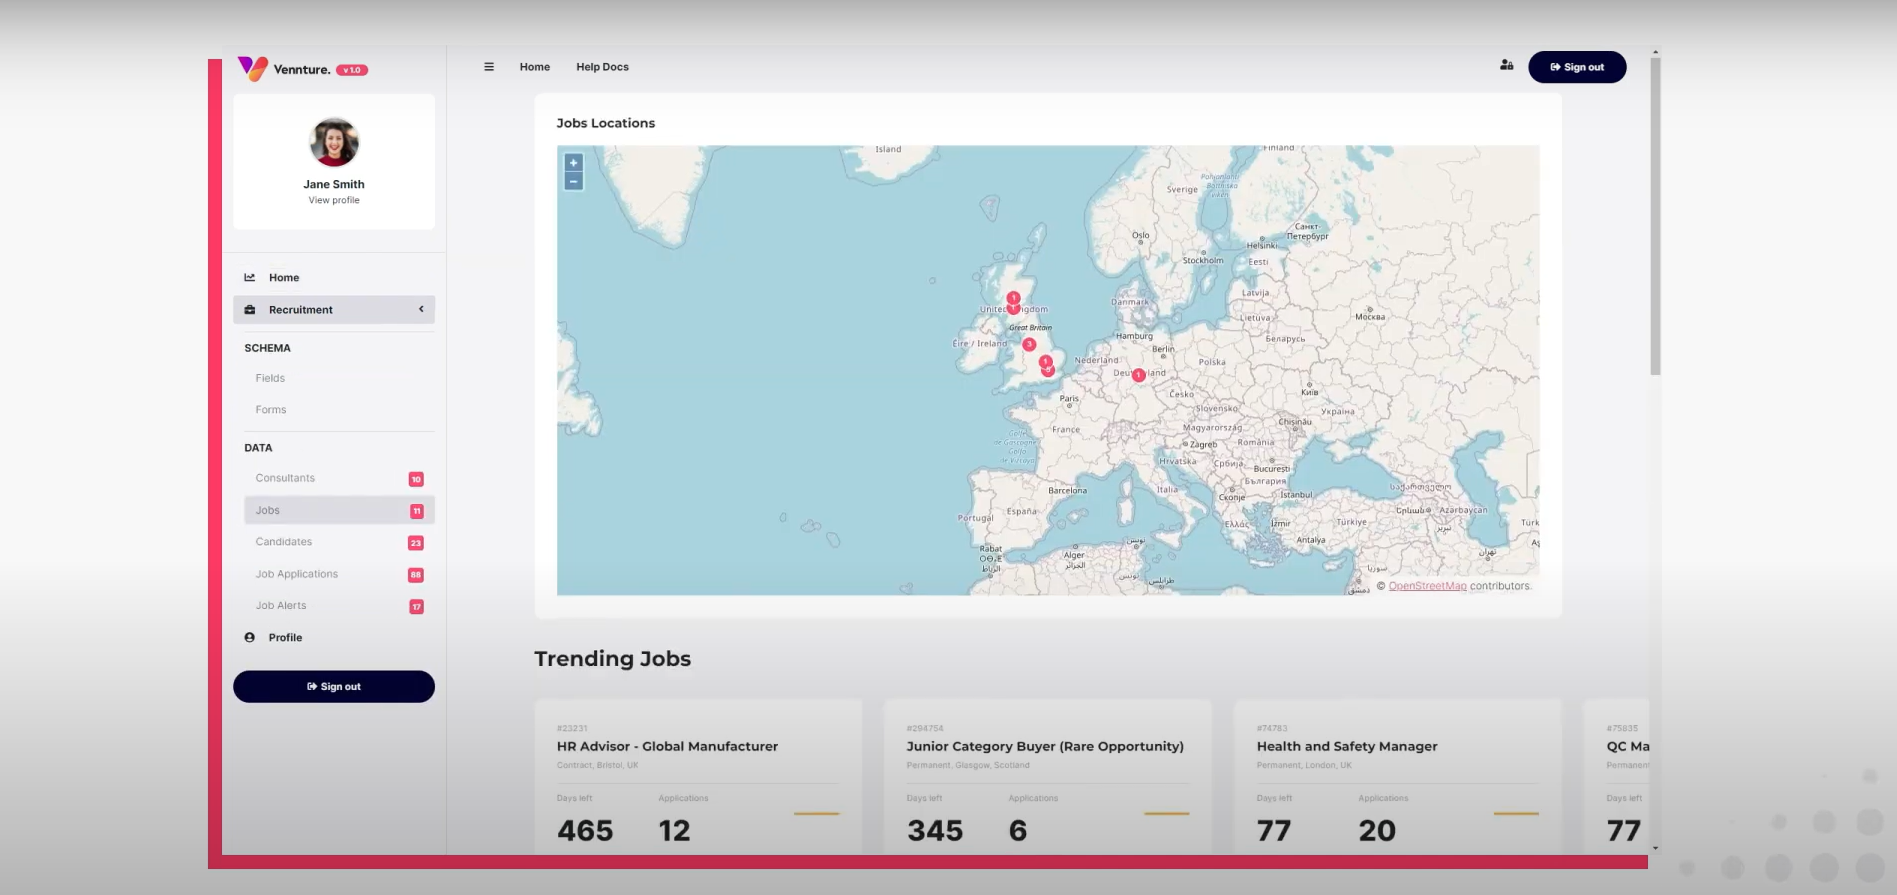Click Jane Smith's profile photo
1897x895 pixels.
tap(334, 142)
